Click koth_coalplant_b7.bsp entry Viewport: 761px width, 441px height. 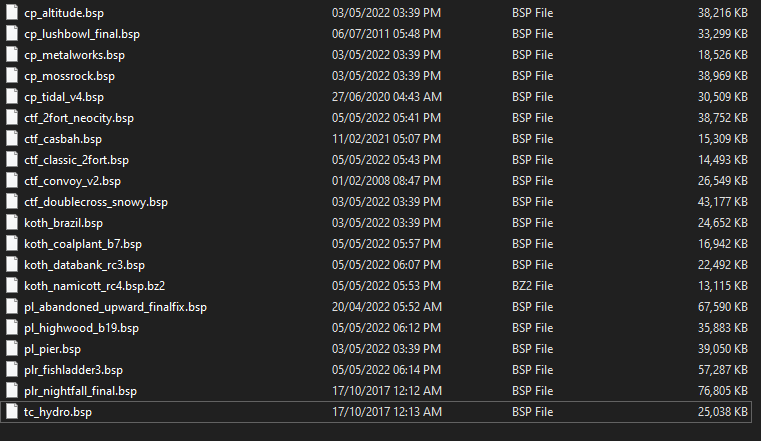click(83, 244)
